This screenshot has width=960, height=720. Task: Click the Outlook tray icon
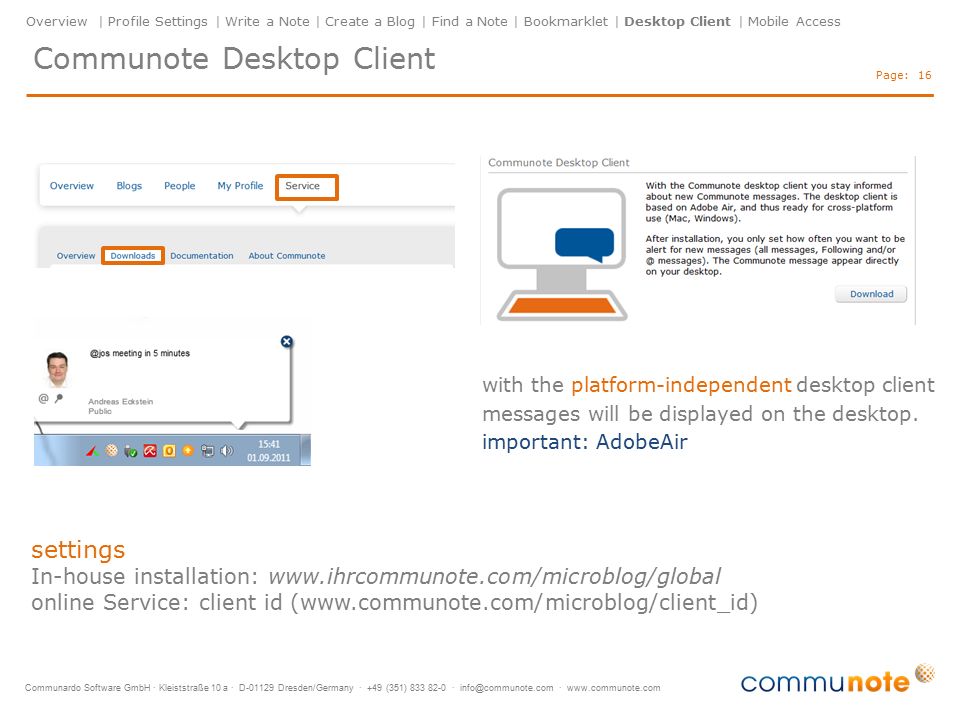pos(169,451)
